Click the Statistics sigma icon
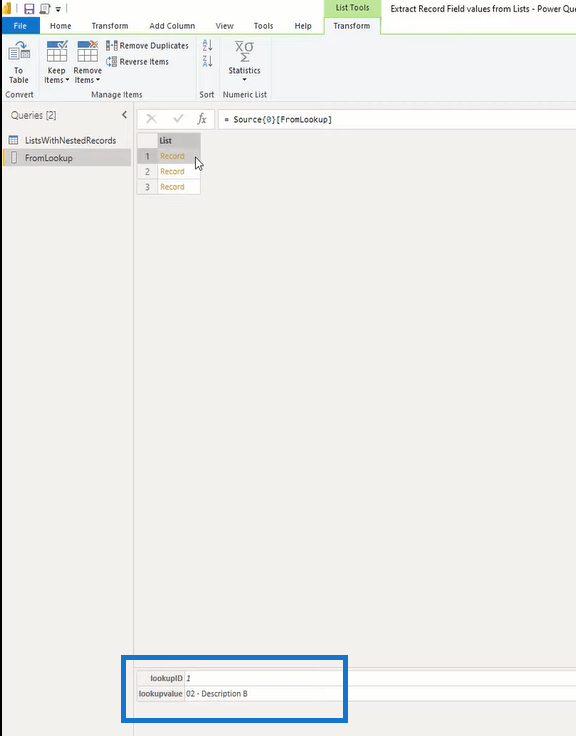576x736 pixels. (x=244, y=52)
